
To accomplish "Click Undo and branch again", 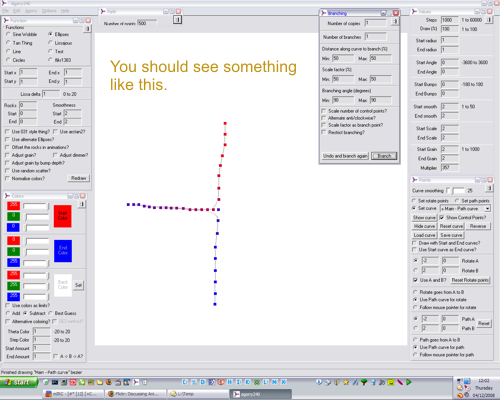I will click(345, 156).
